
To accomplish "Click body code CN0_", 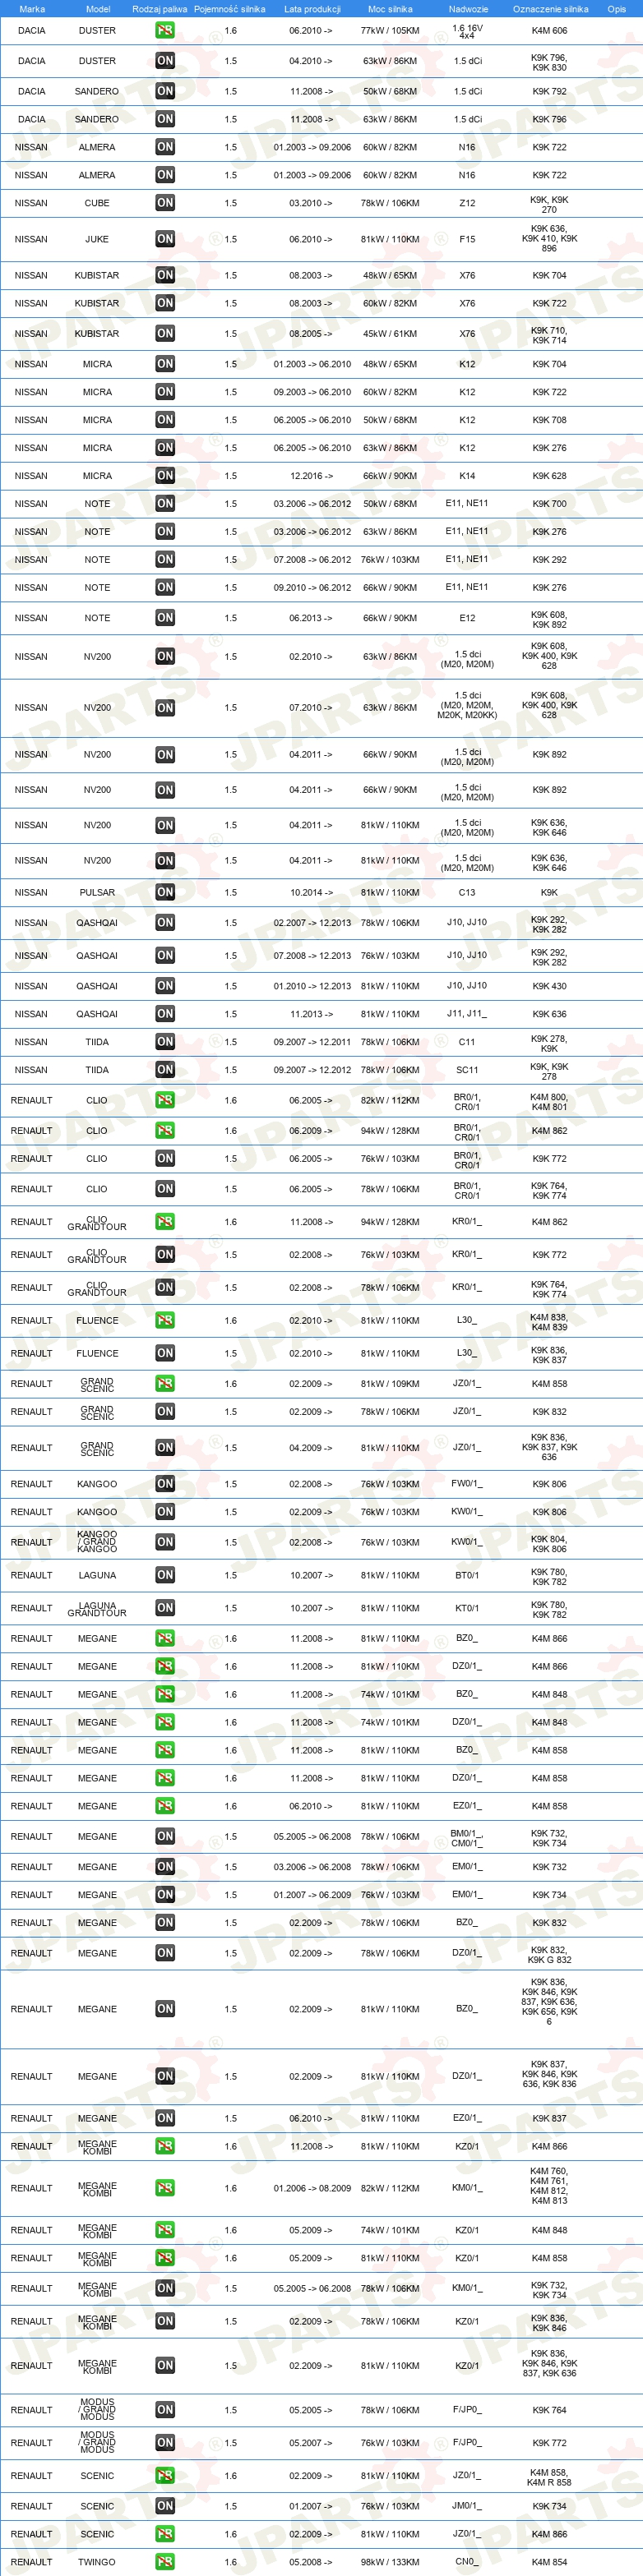I will pyautogui.click(x=467, y=2562).
